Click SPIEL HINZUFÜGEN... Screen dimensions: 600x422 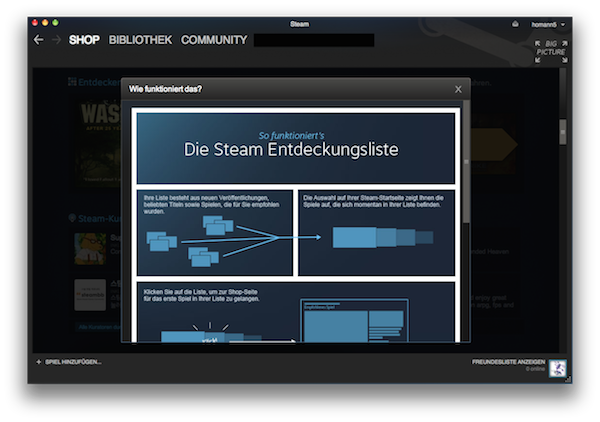73,362
